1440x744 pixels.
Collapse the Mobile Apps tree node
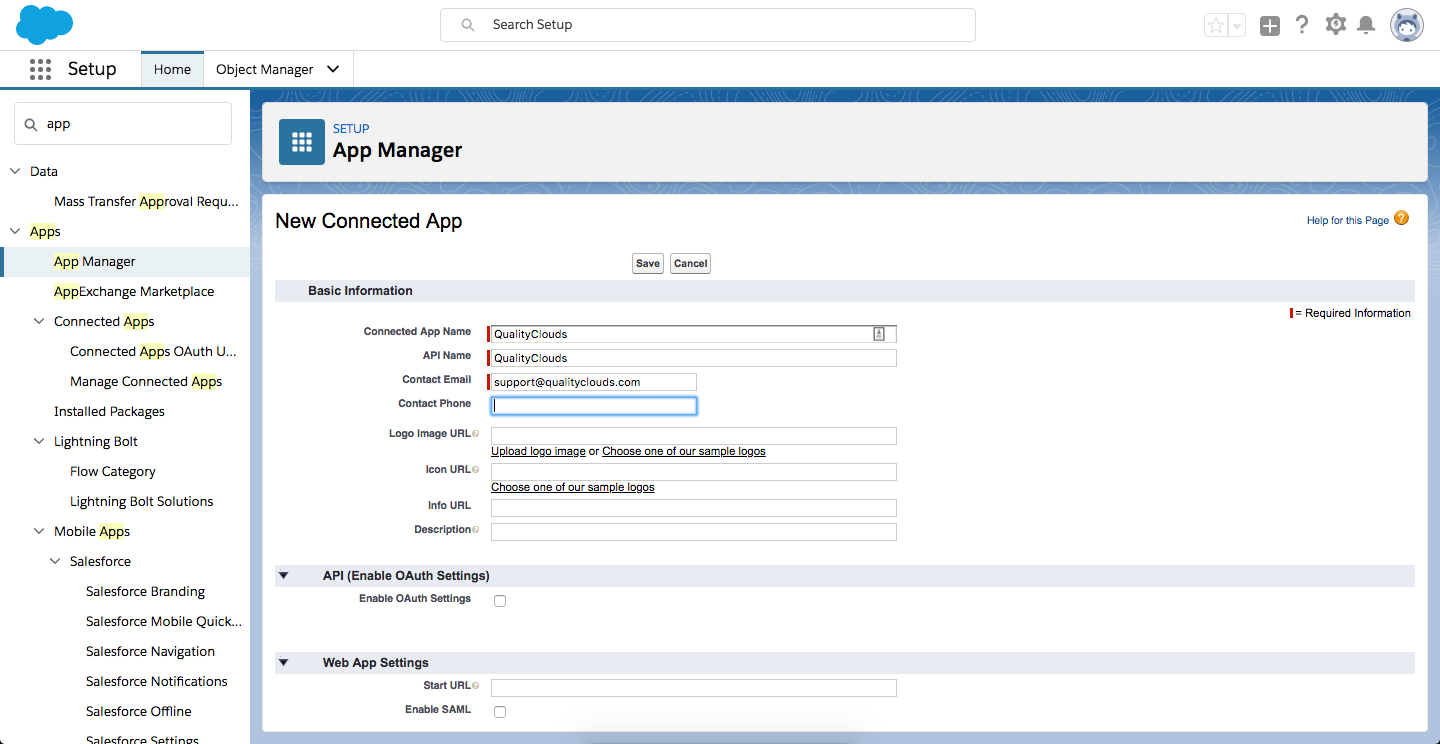point(39,531)
